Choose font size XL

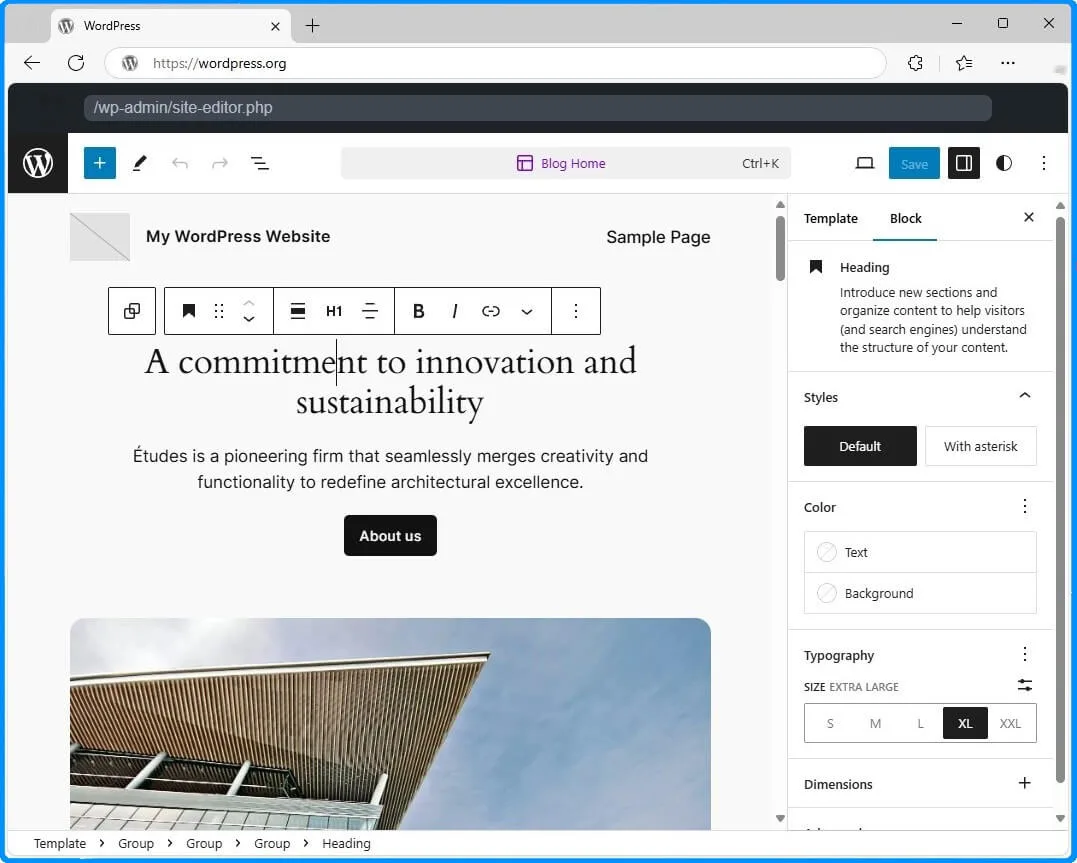965,723
